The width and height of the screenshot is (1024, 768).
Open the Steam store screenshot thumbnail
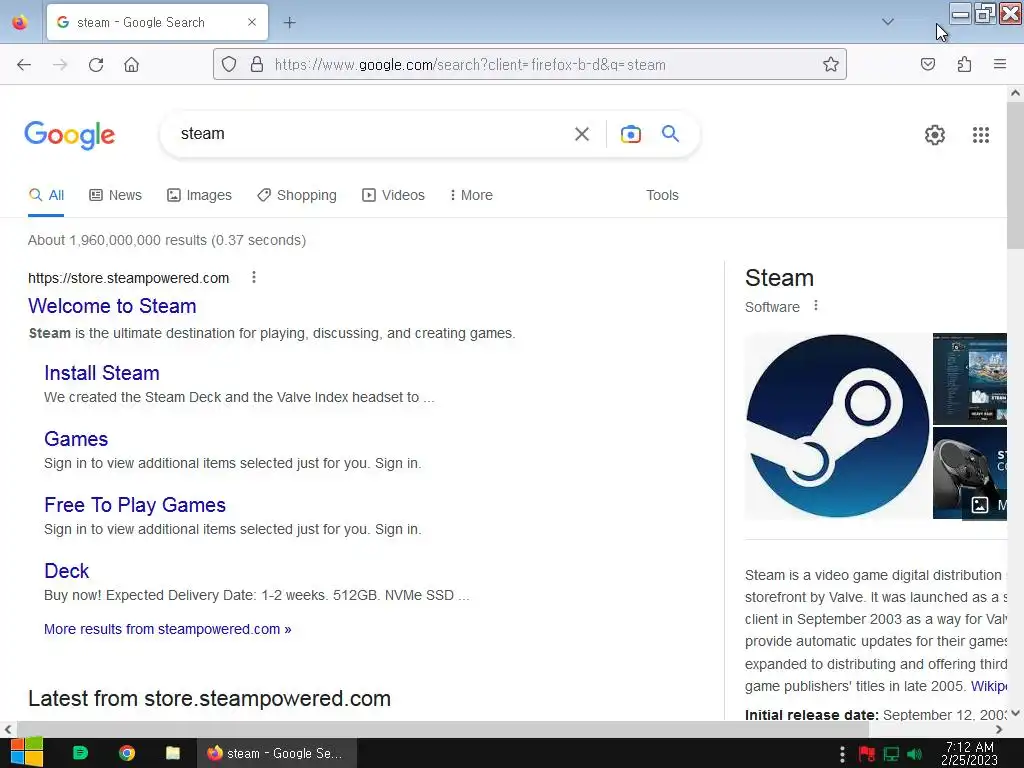(970, 379)
